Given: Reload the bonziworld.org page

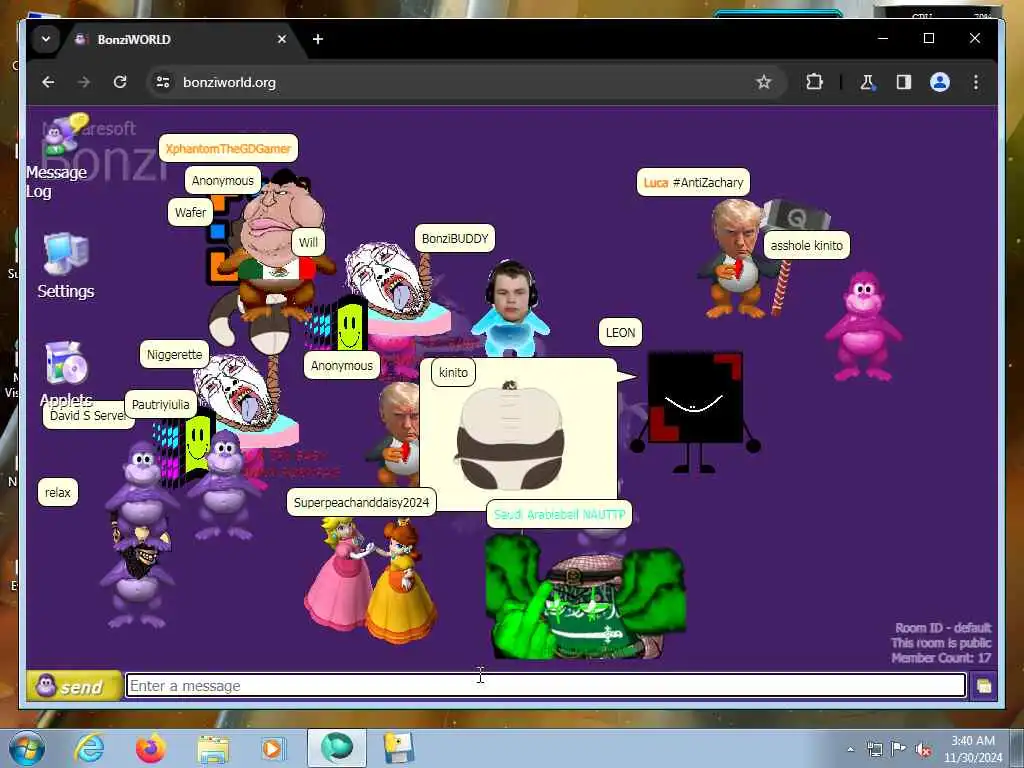Looking at the screenshot, I should pos(120,82).
